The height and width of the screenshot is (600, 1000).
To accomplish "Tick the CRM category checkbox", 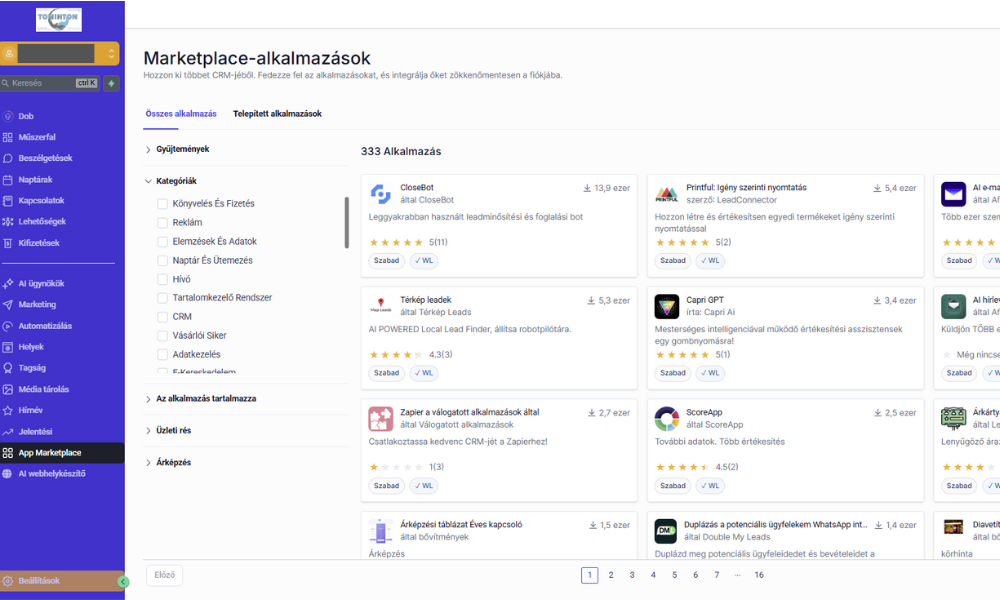I will [x=162, y=317].
